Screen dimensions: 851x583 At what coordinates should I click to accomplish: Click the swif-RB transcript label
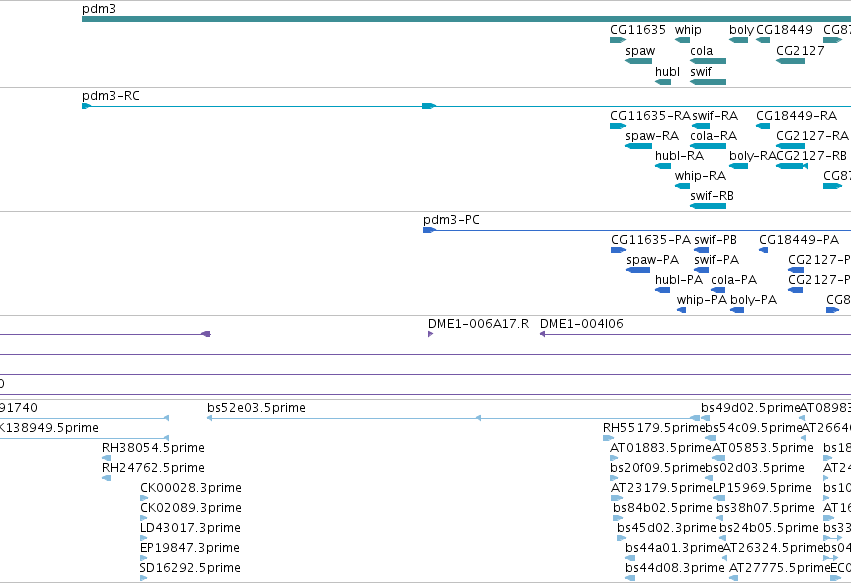pos(712,196)
